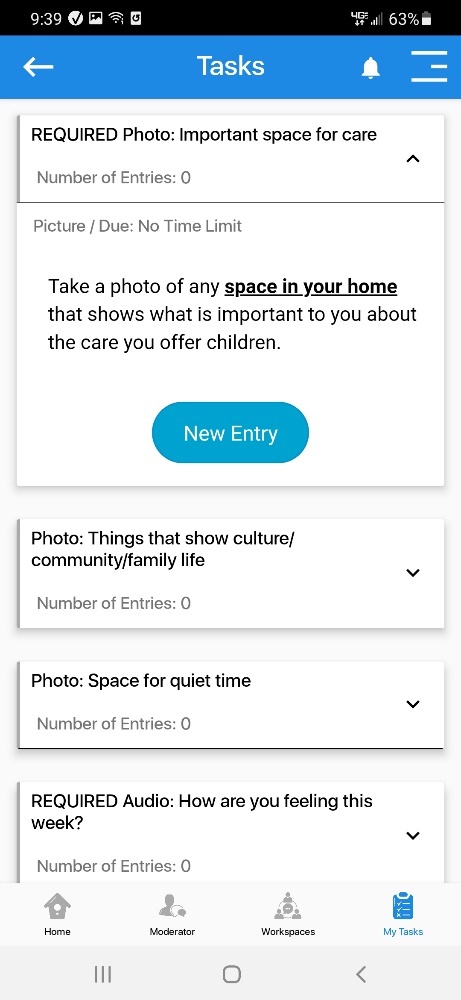The width and height of the screenshot is (461, 1000).
Task: Open notifications with the bell icon
Action: (x=370, y=68)
